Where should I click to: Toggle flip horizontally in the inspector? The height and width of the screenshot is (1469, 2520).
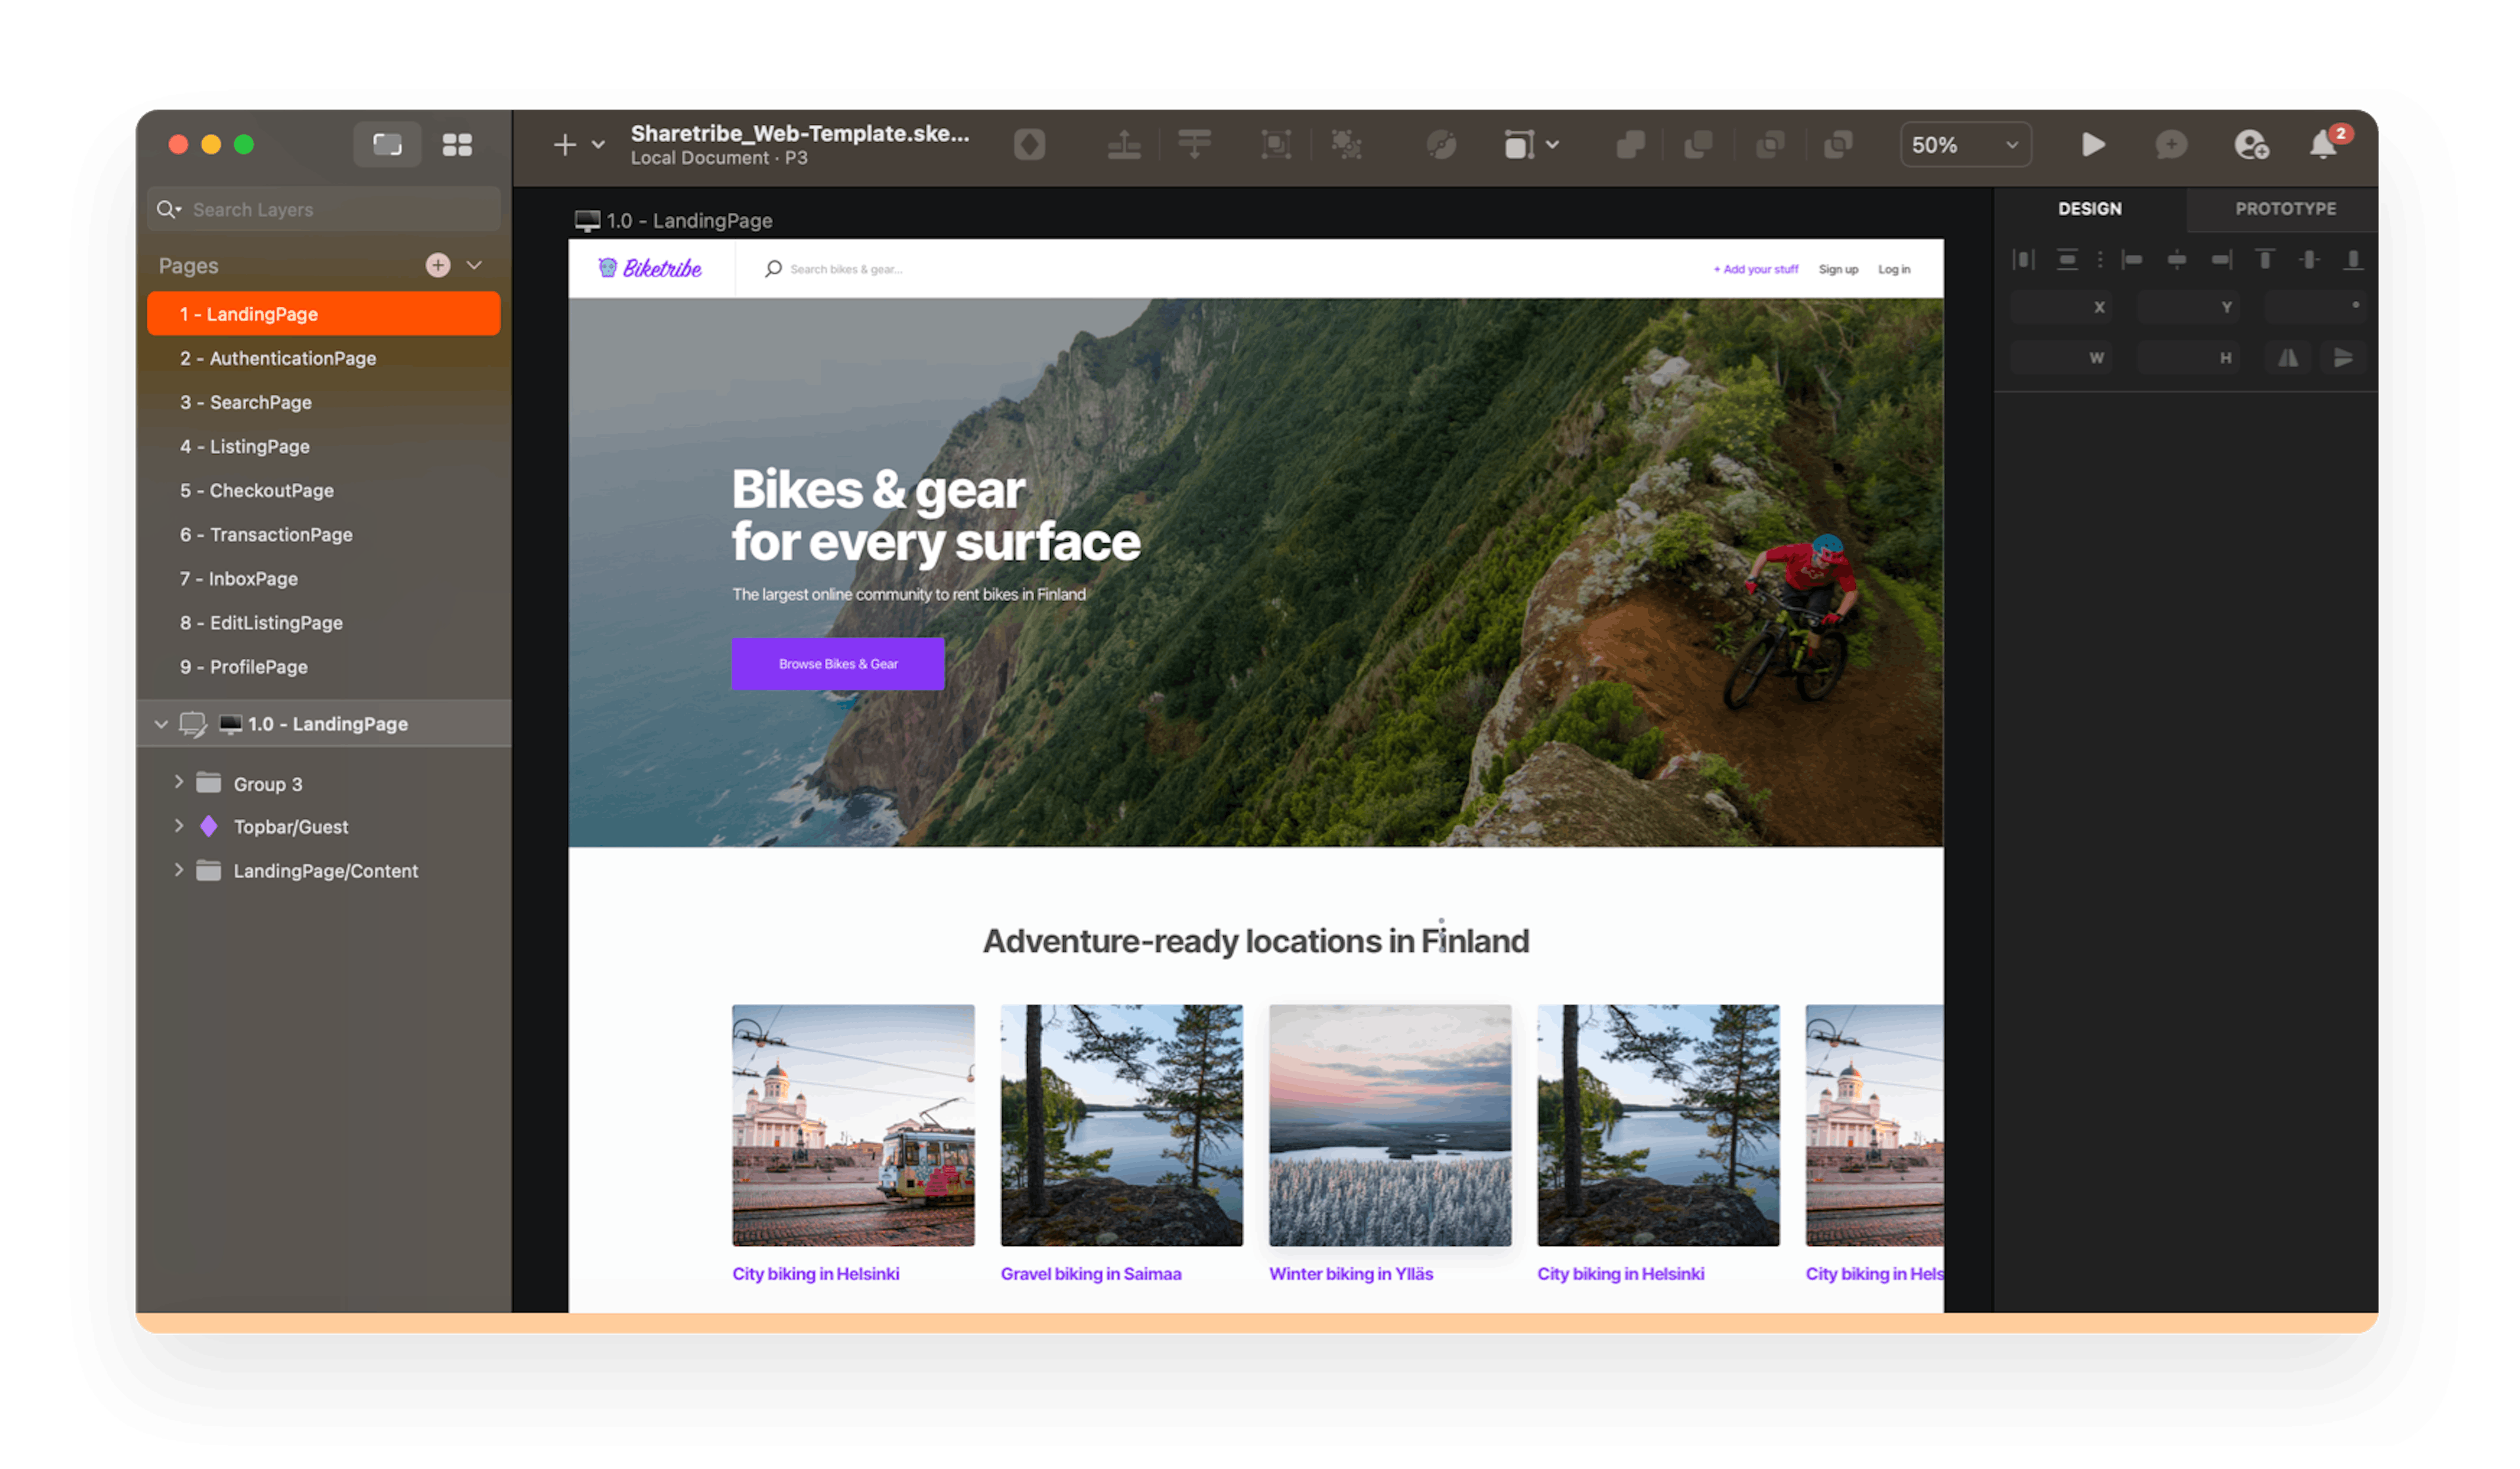coord(2288,357)
